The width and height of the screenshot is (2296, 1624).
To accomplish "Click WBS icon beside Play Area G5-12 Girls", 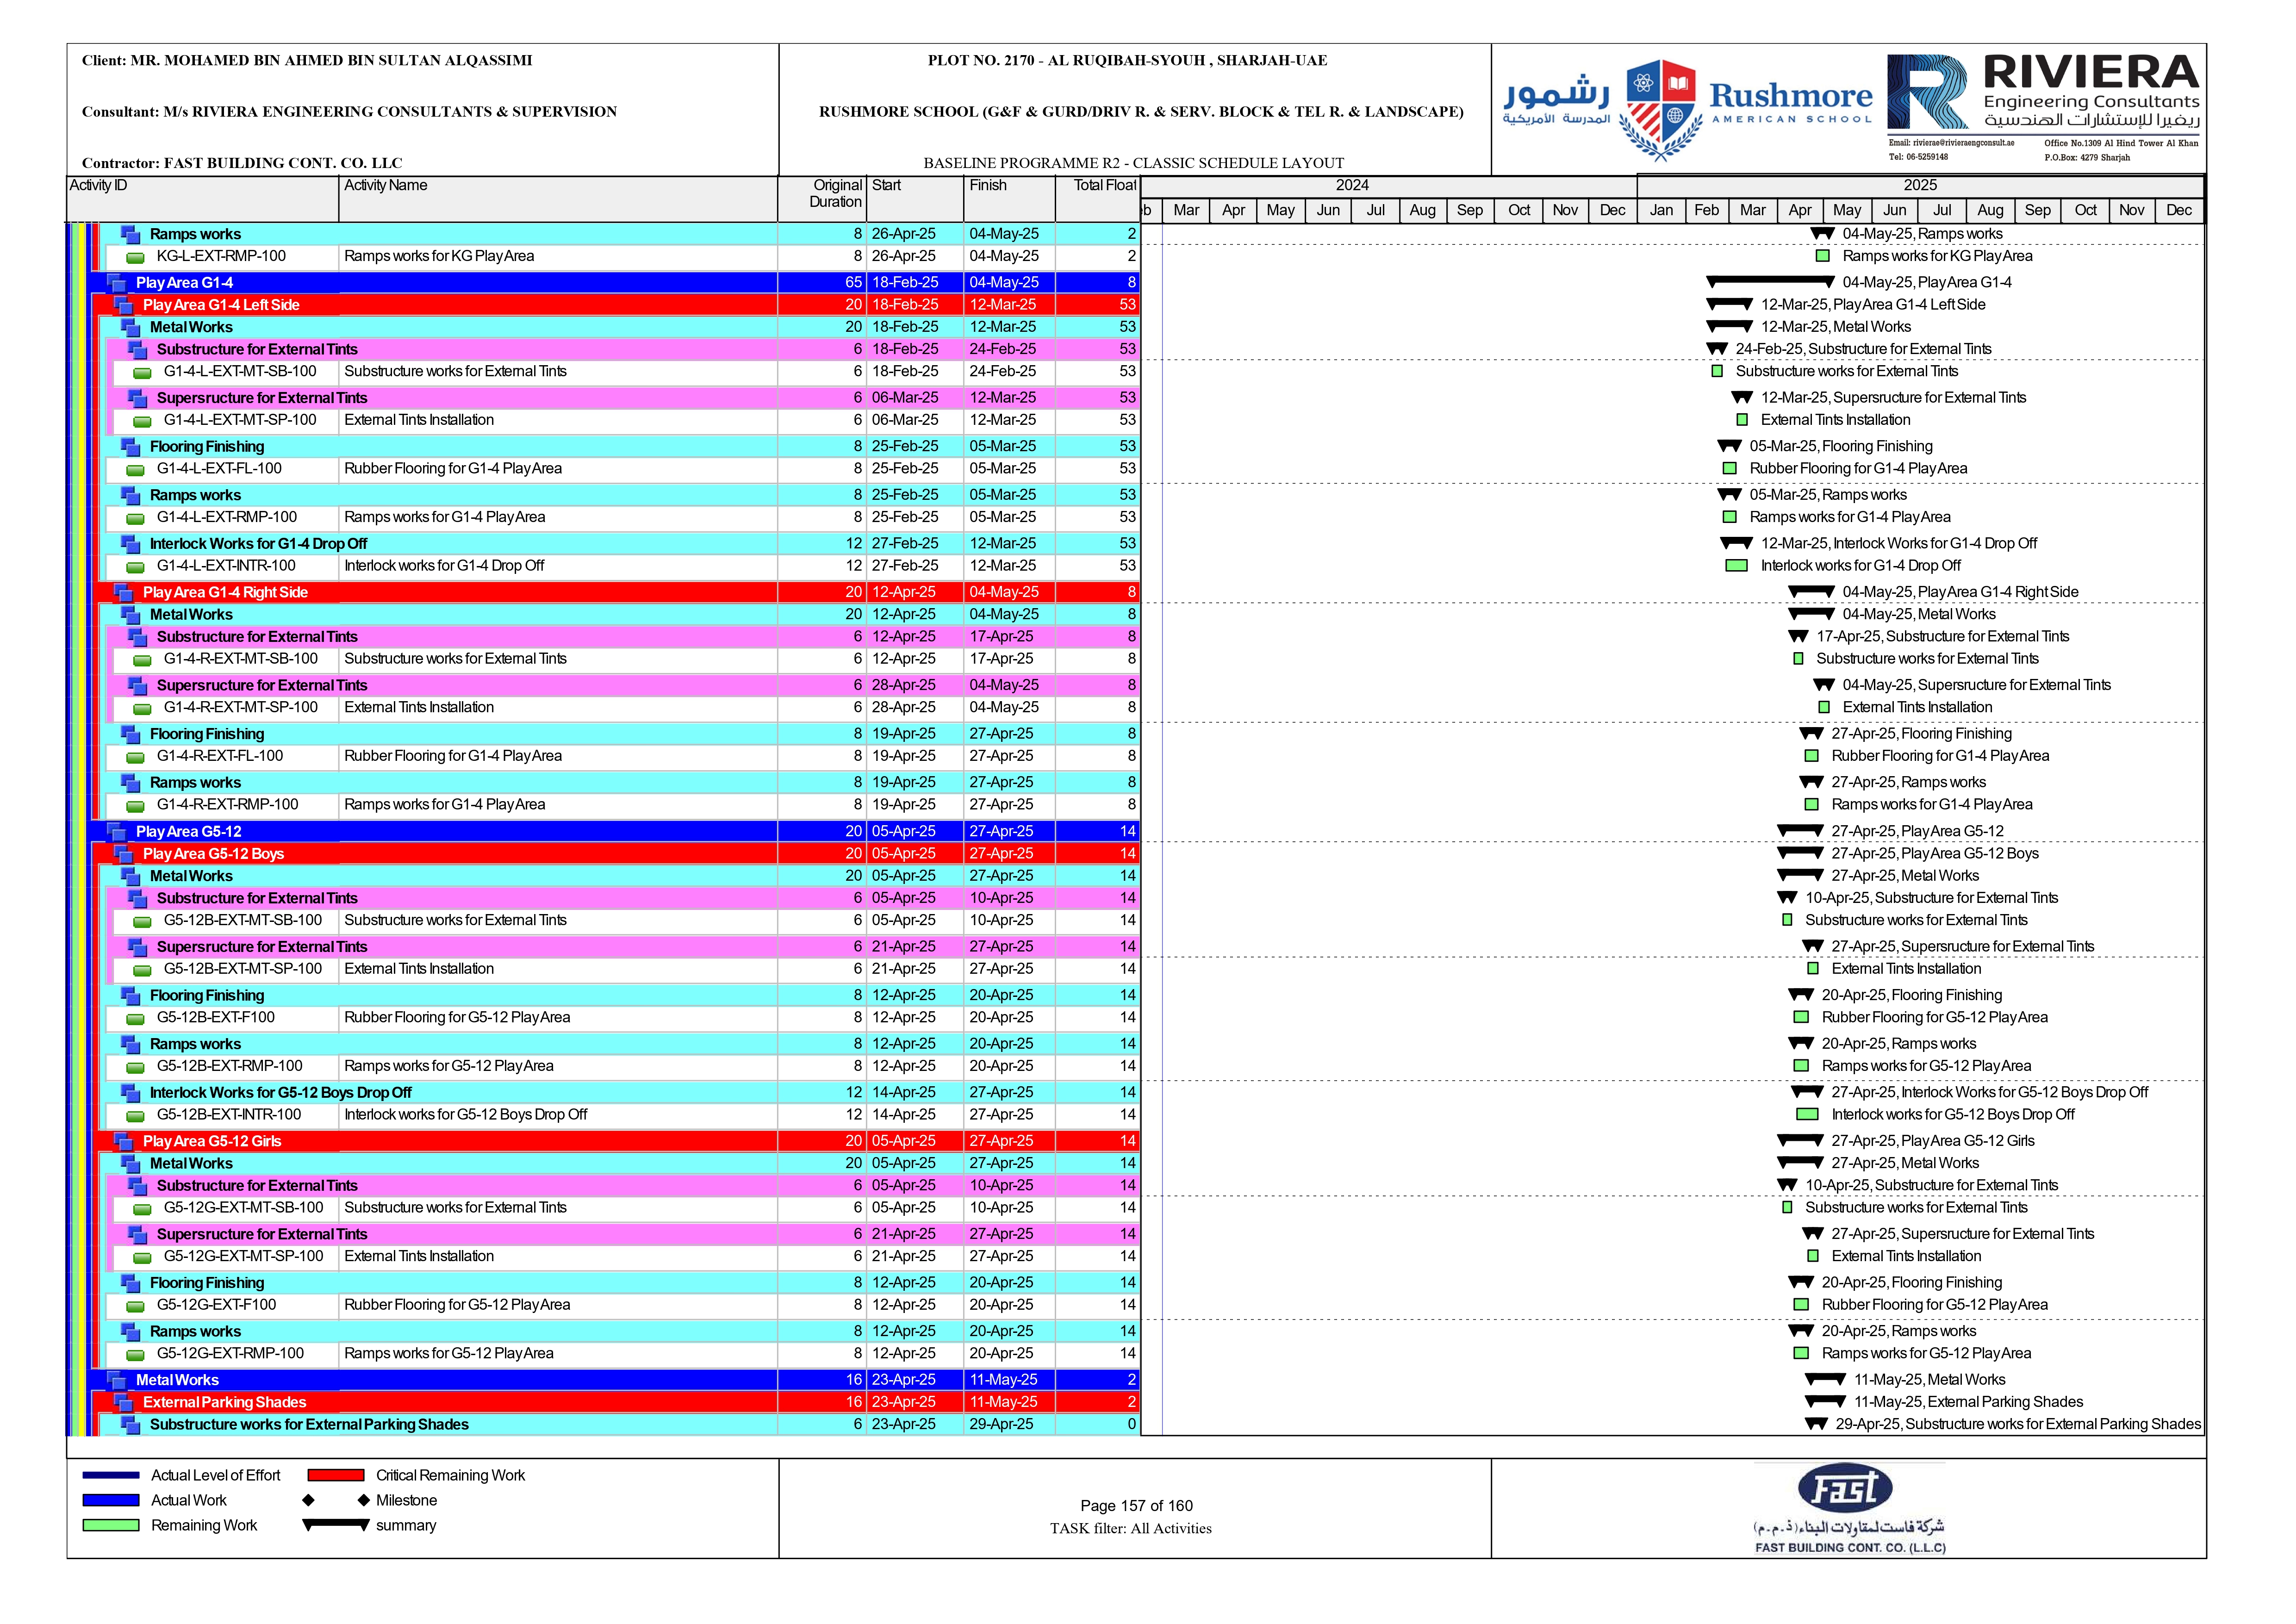I will tap(124, 1142).
